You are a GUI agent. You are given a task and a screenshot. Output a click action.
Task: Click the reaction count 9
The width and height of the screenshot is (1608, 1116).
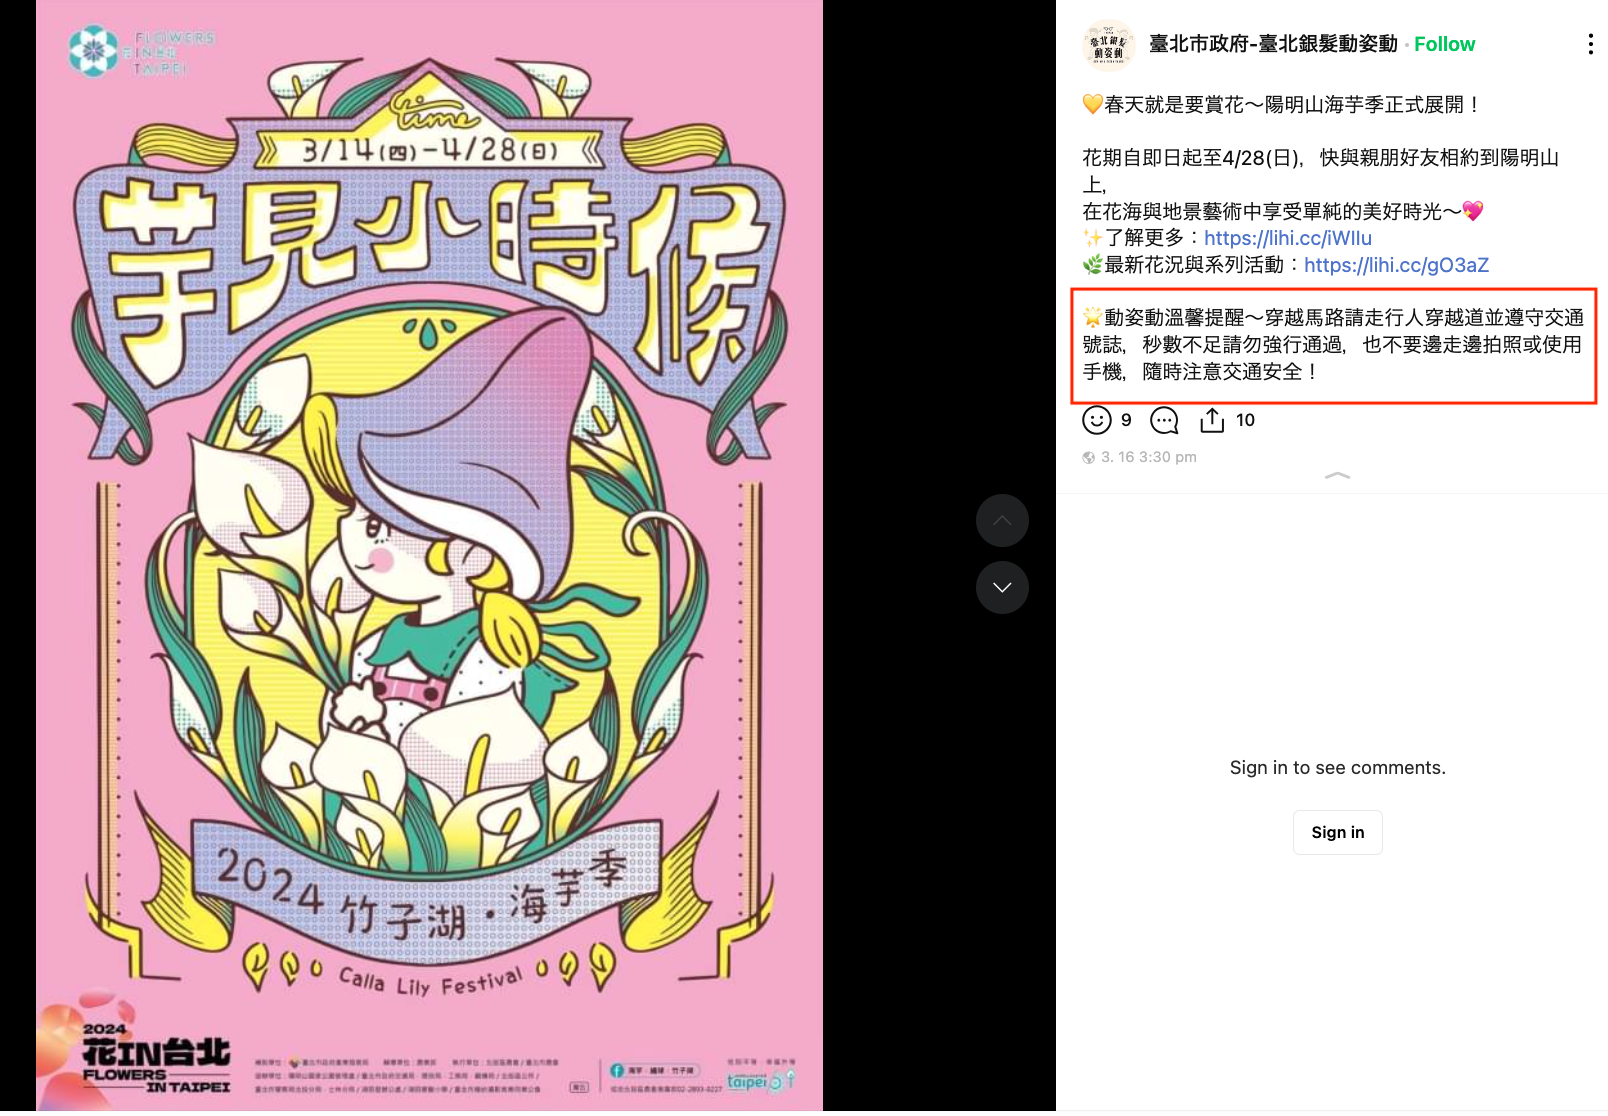[x=1126, y=420]
